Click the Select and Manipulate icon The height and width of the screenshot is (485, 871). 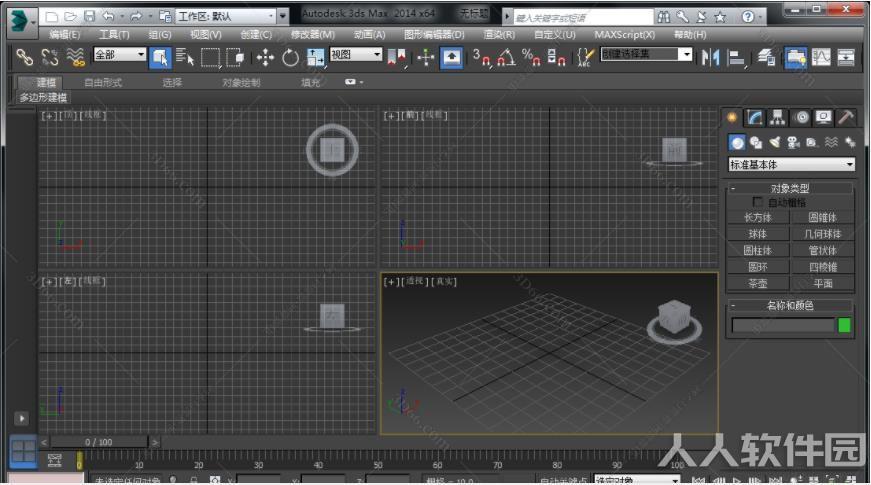(x=426, y=57)
